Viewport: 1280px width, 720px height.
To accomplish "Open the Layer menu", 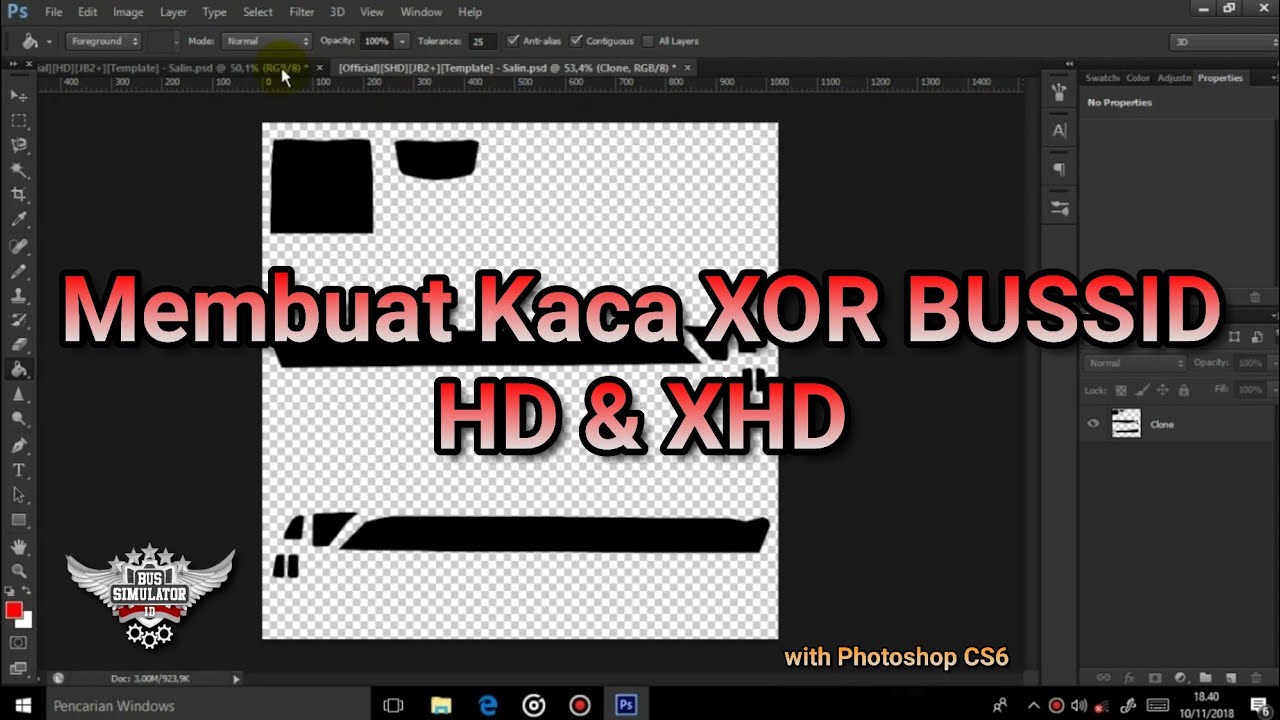I will [x=173, y=12].
